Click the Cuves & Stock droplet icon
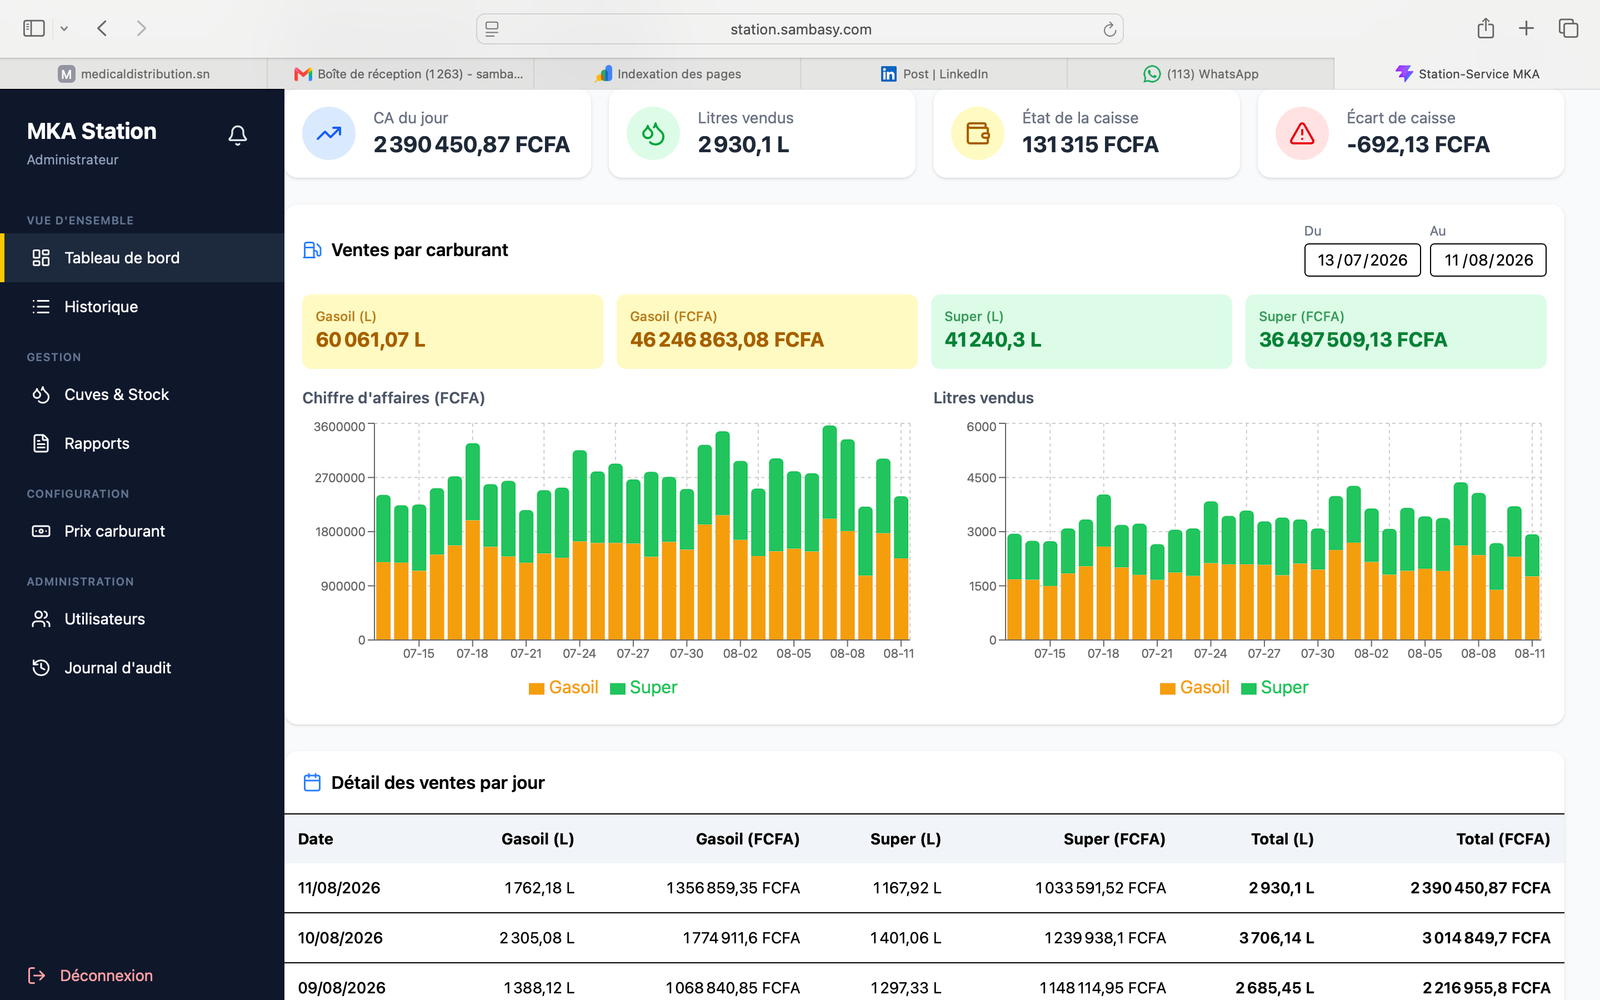1600x1000 pixels. coord(41,395)
